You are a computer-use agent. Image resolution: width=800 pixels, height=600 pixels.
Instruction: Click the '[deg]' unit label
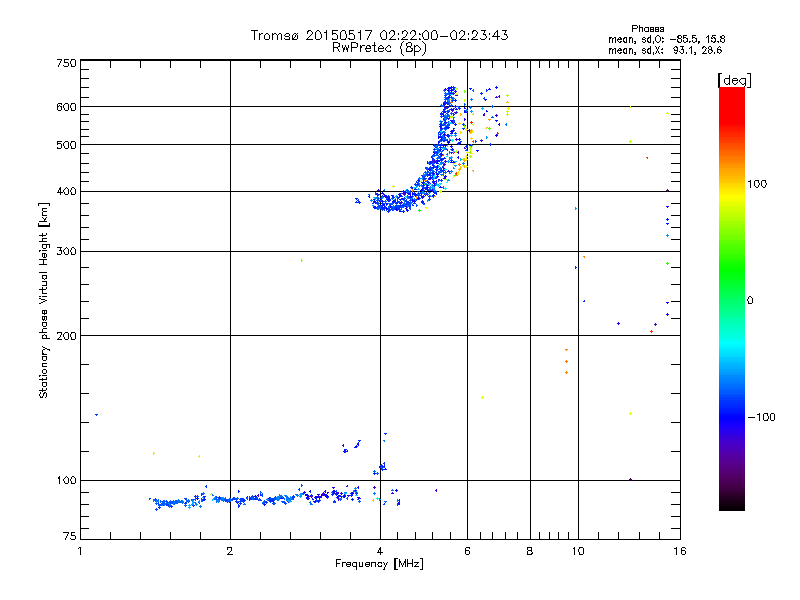coord(734,80)
